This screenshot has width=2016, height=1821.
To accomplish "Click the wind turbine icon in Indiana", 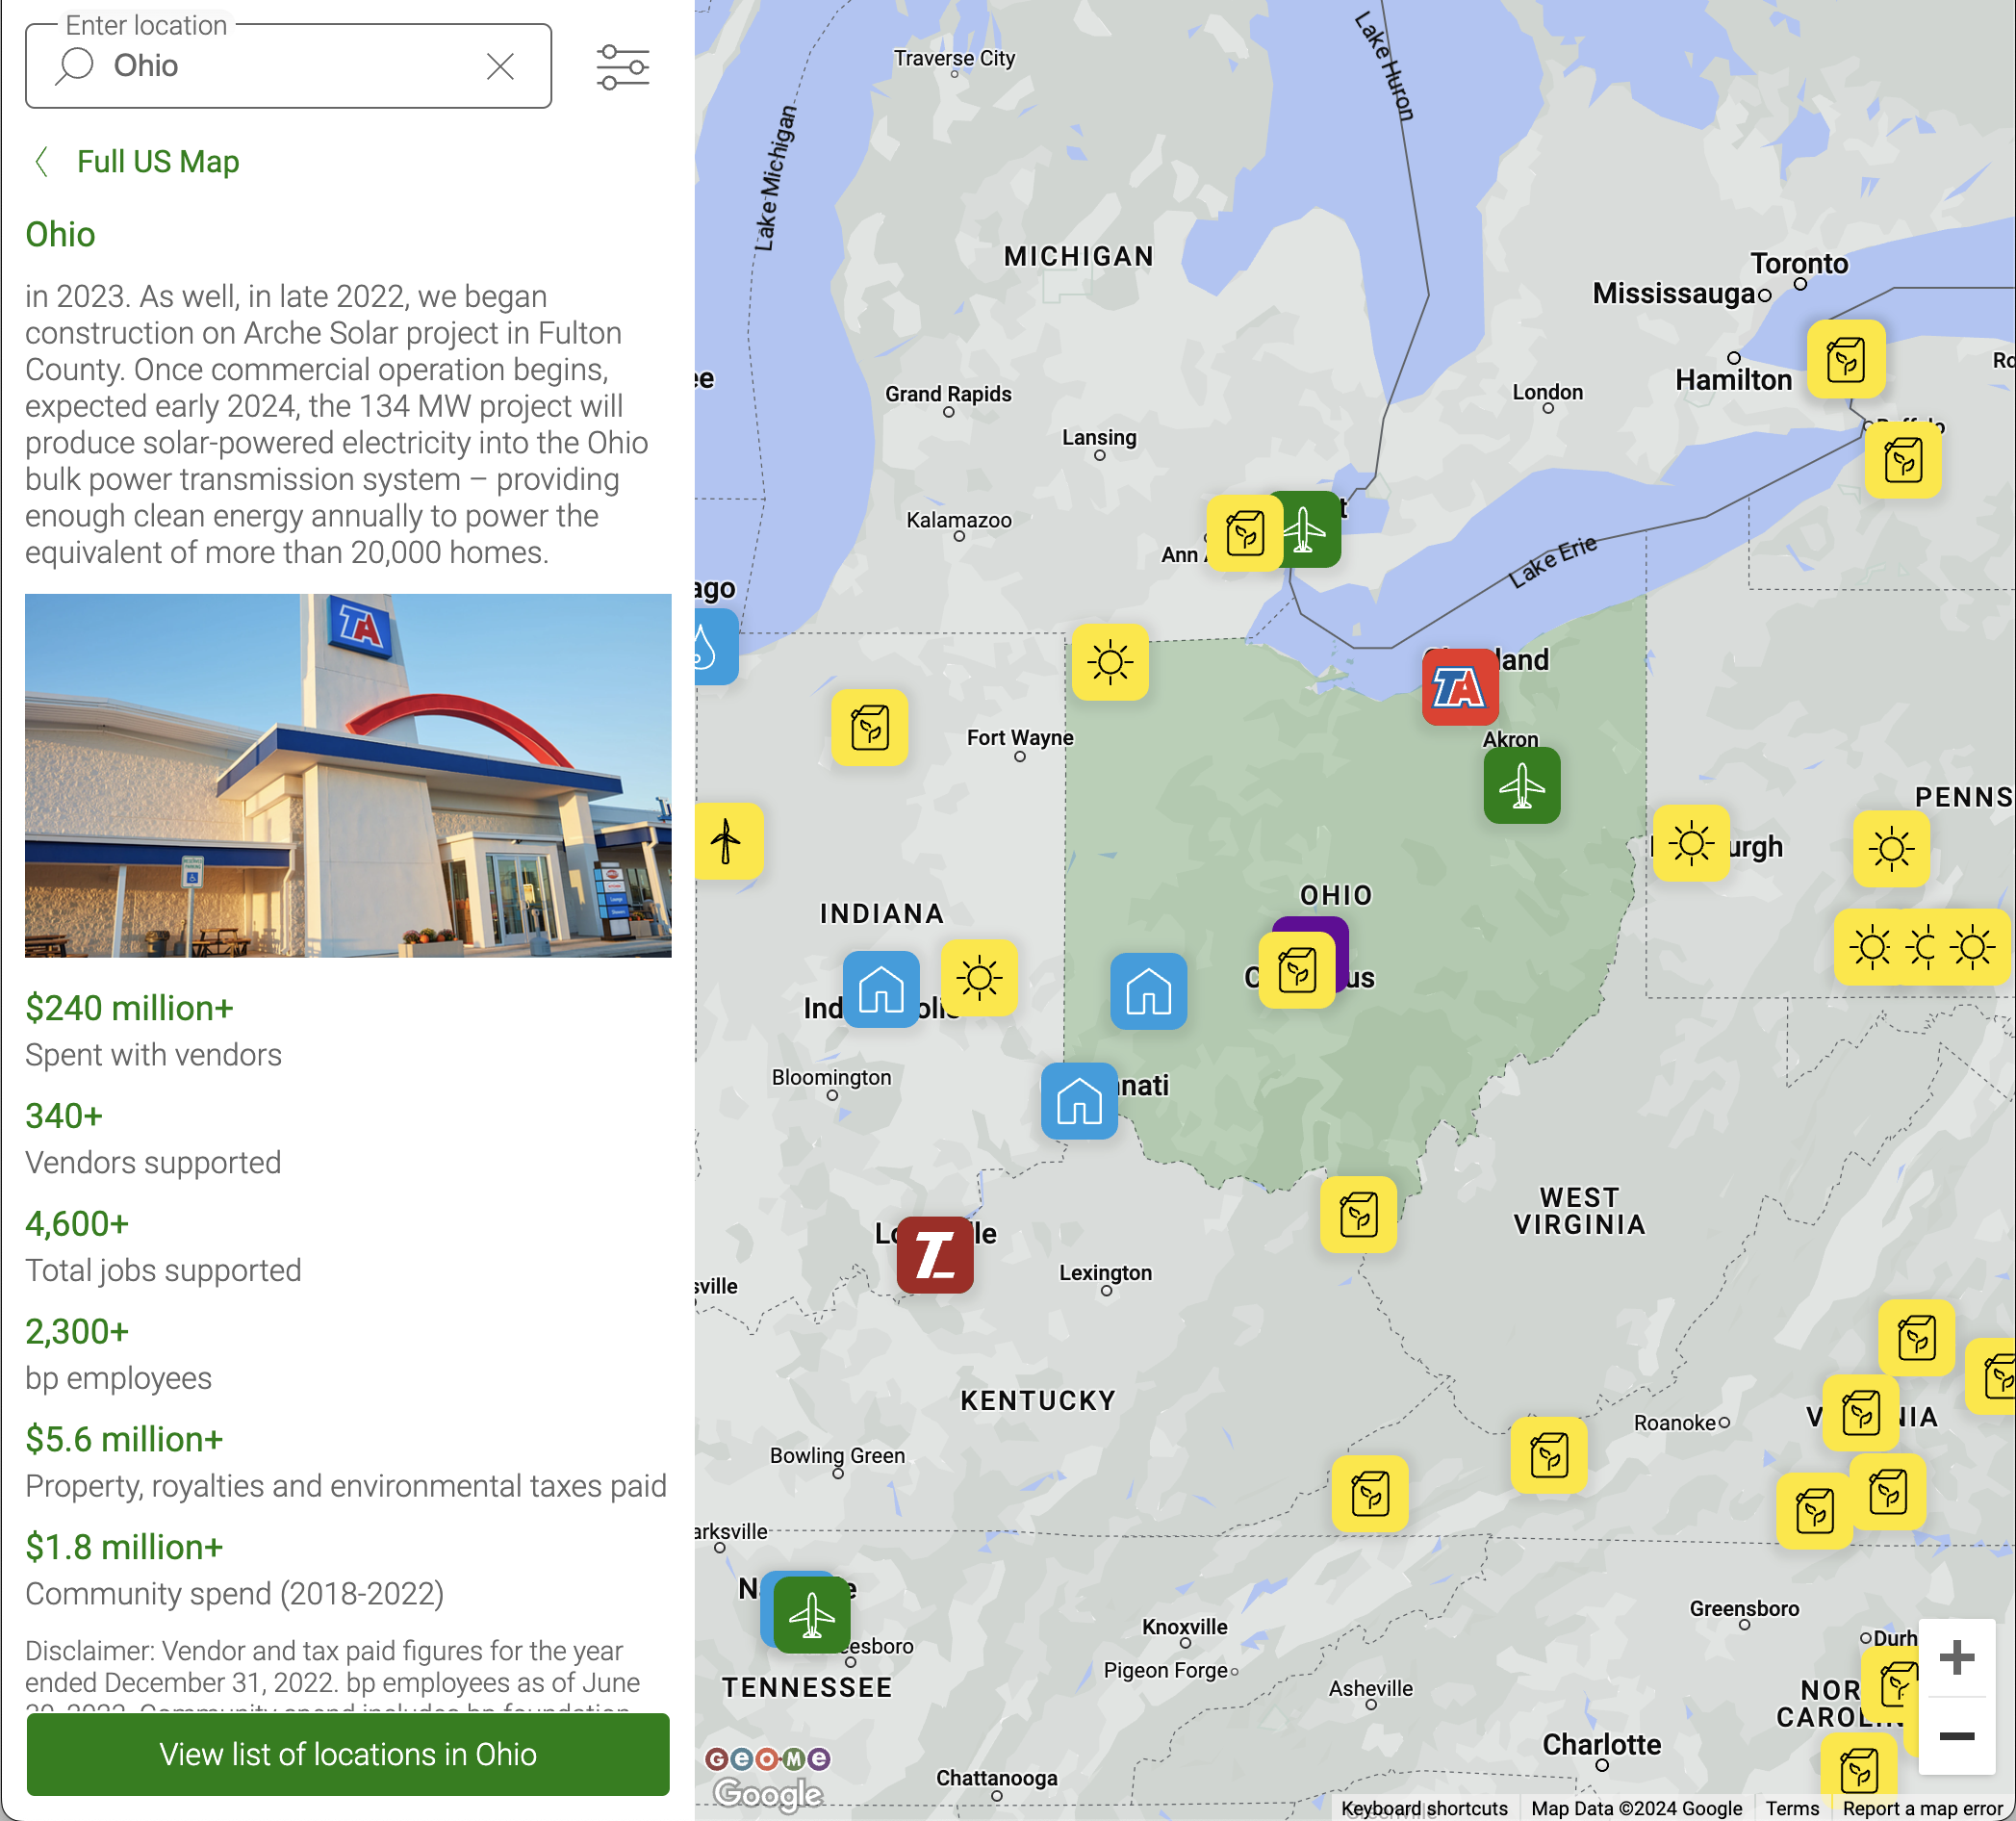I will click(728, 841).
